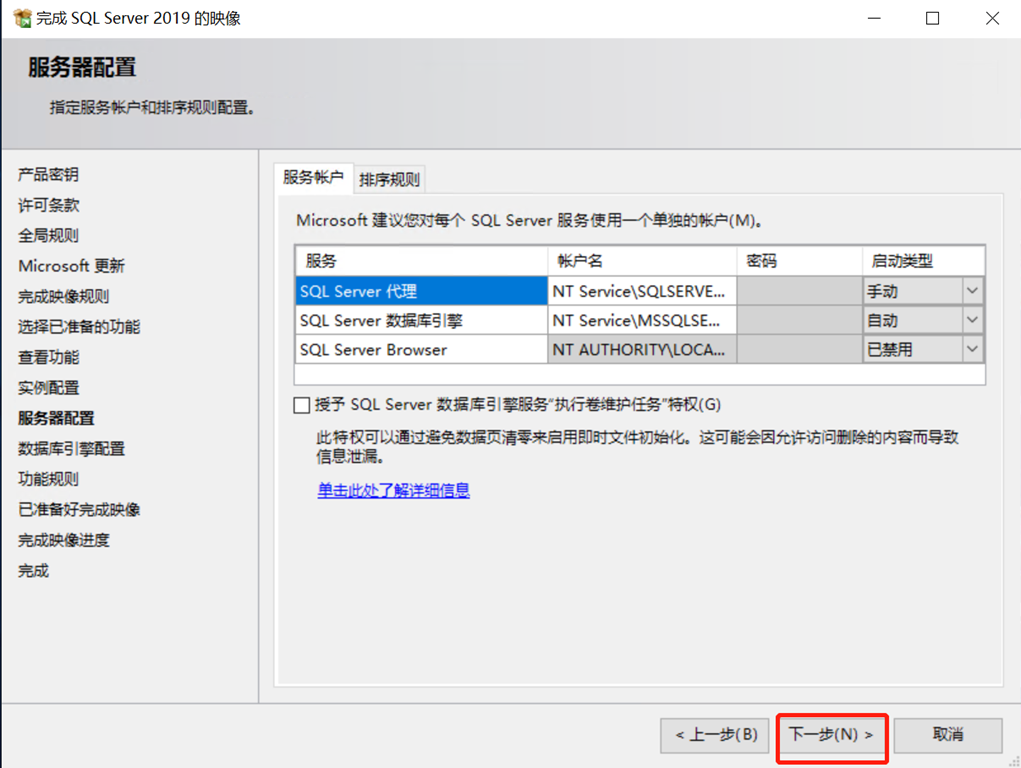The width and height of the screenshot is (1021, 768).
Task: Switch to the 排序规则 tab
Action: [x=389, y=180]
